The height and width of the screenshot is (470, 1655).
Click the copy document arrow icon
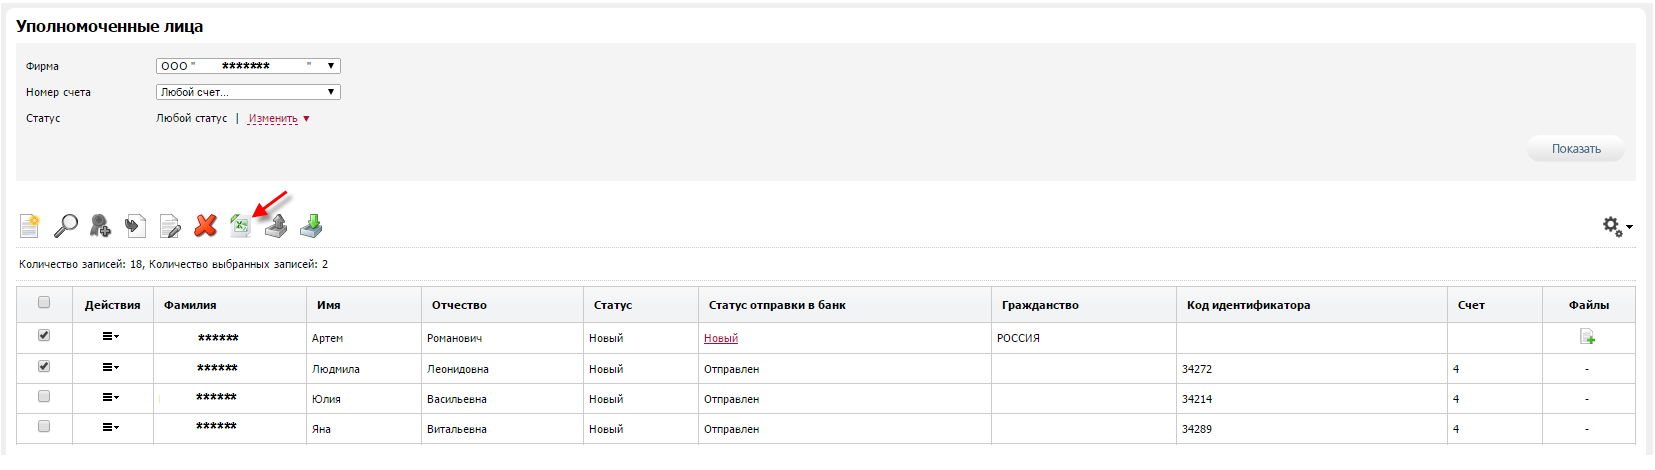[135, 226]
